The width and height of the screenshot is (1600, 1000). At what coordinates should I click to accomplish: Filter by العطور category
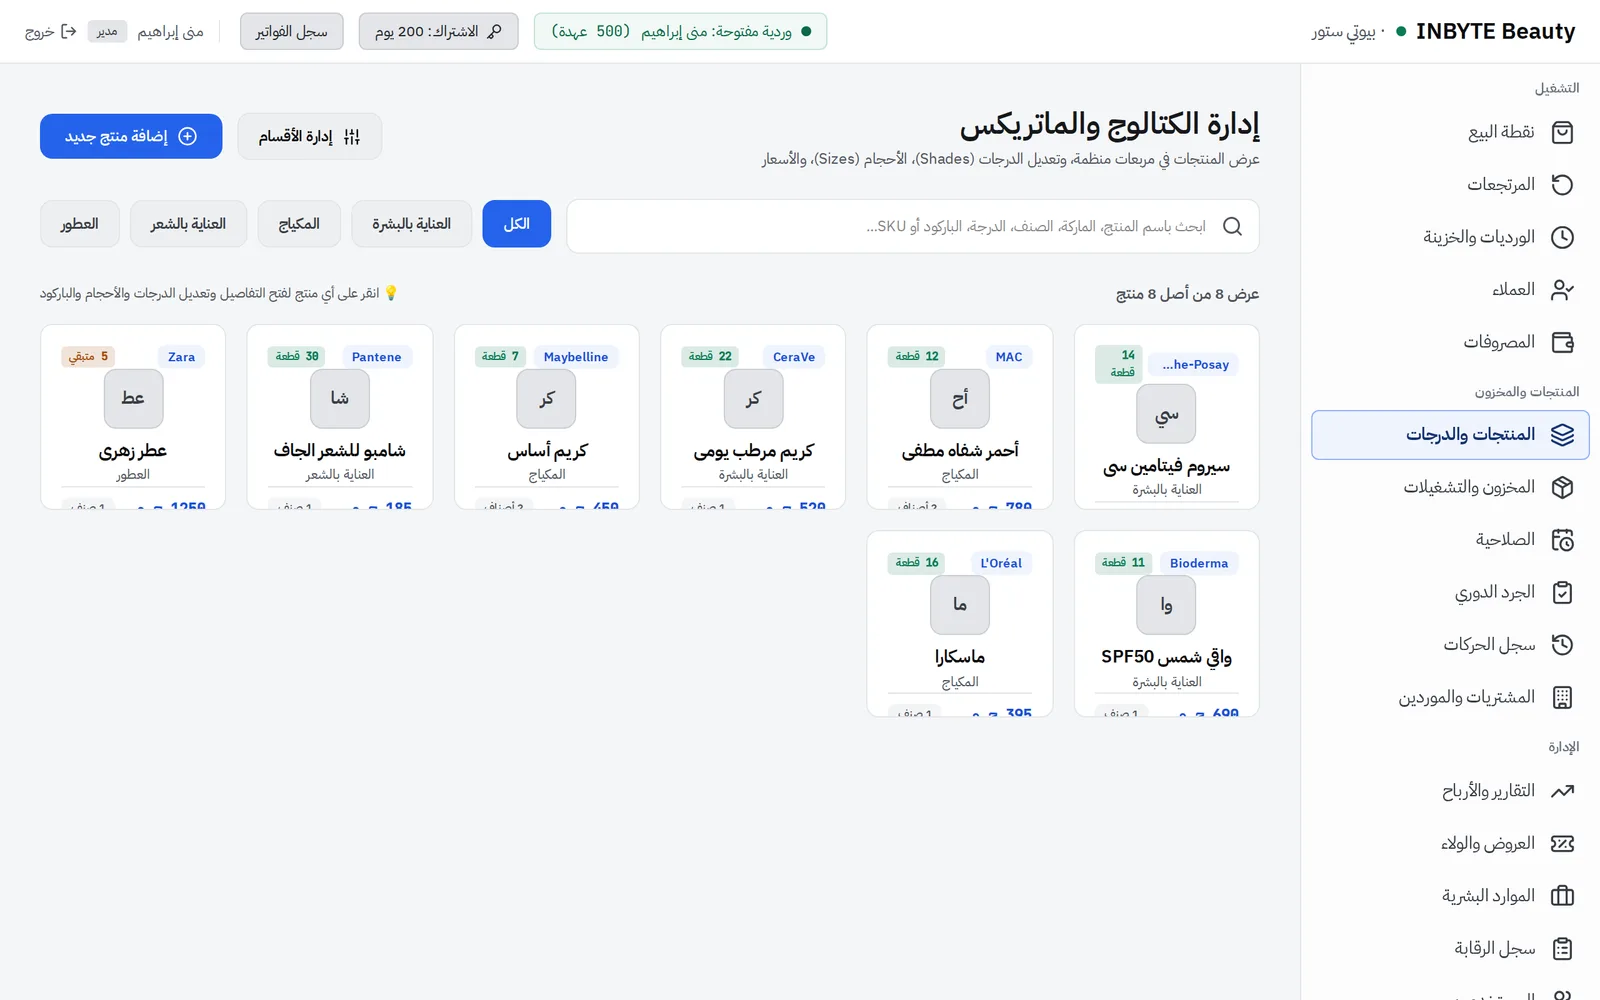(80, 224)
